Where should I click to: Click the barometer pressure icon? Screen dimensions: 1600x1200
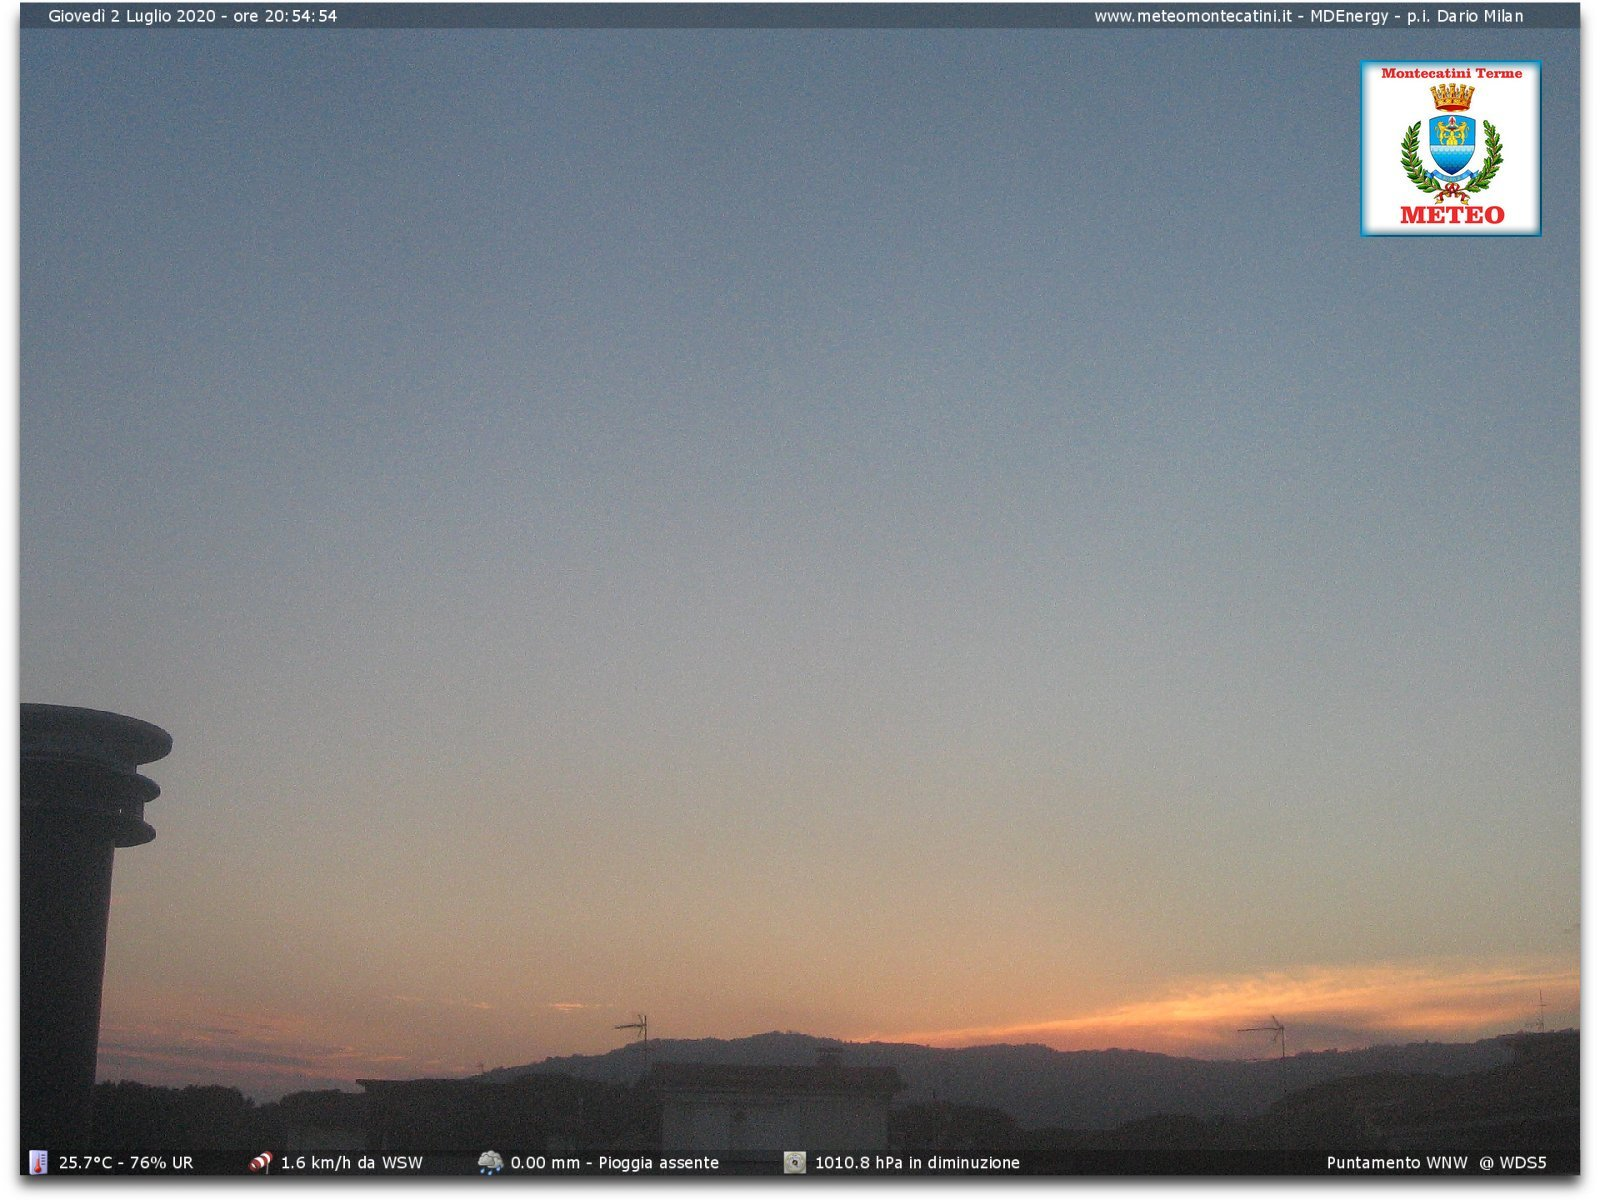(795, 1162)
